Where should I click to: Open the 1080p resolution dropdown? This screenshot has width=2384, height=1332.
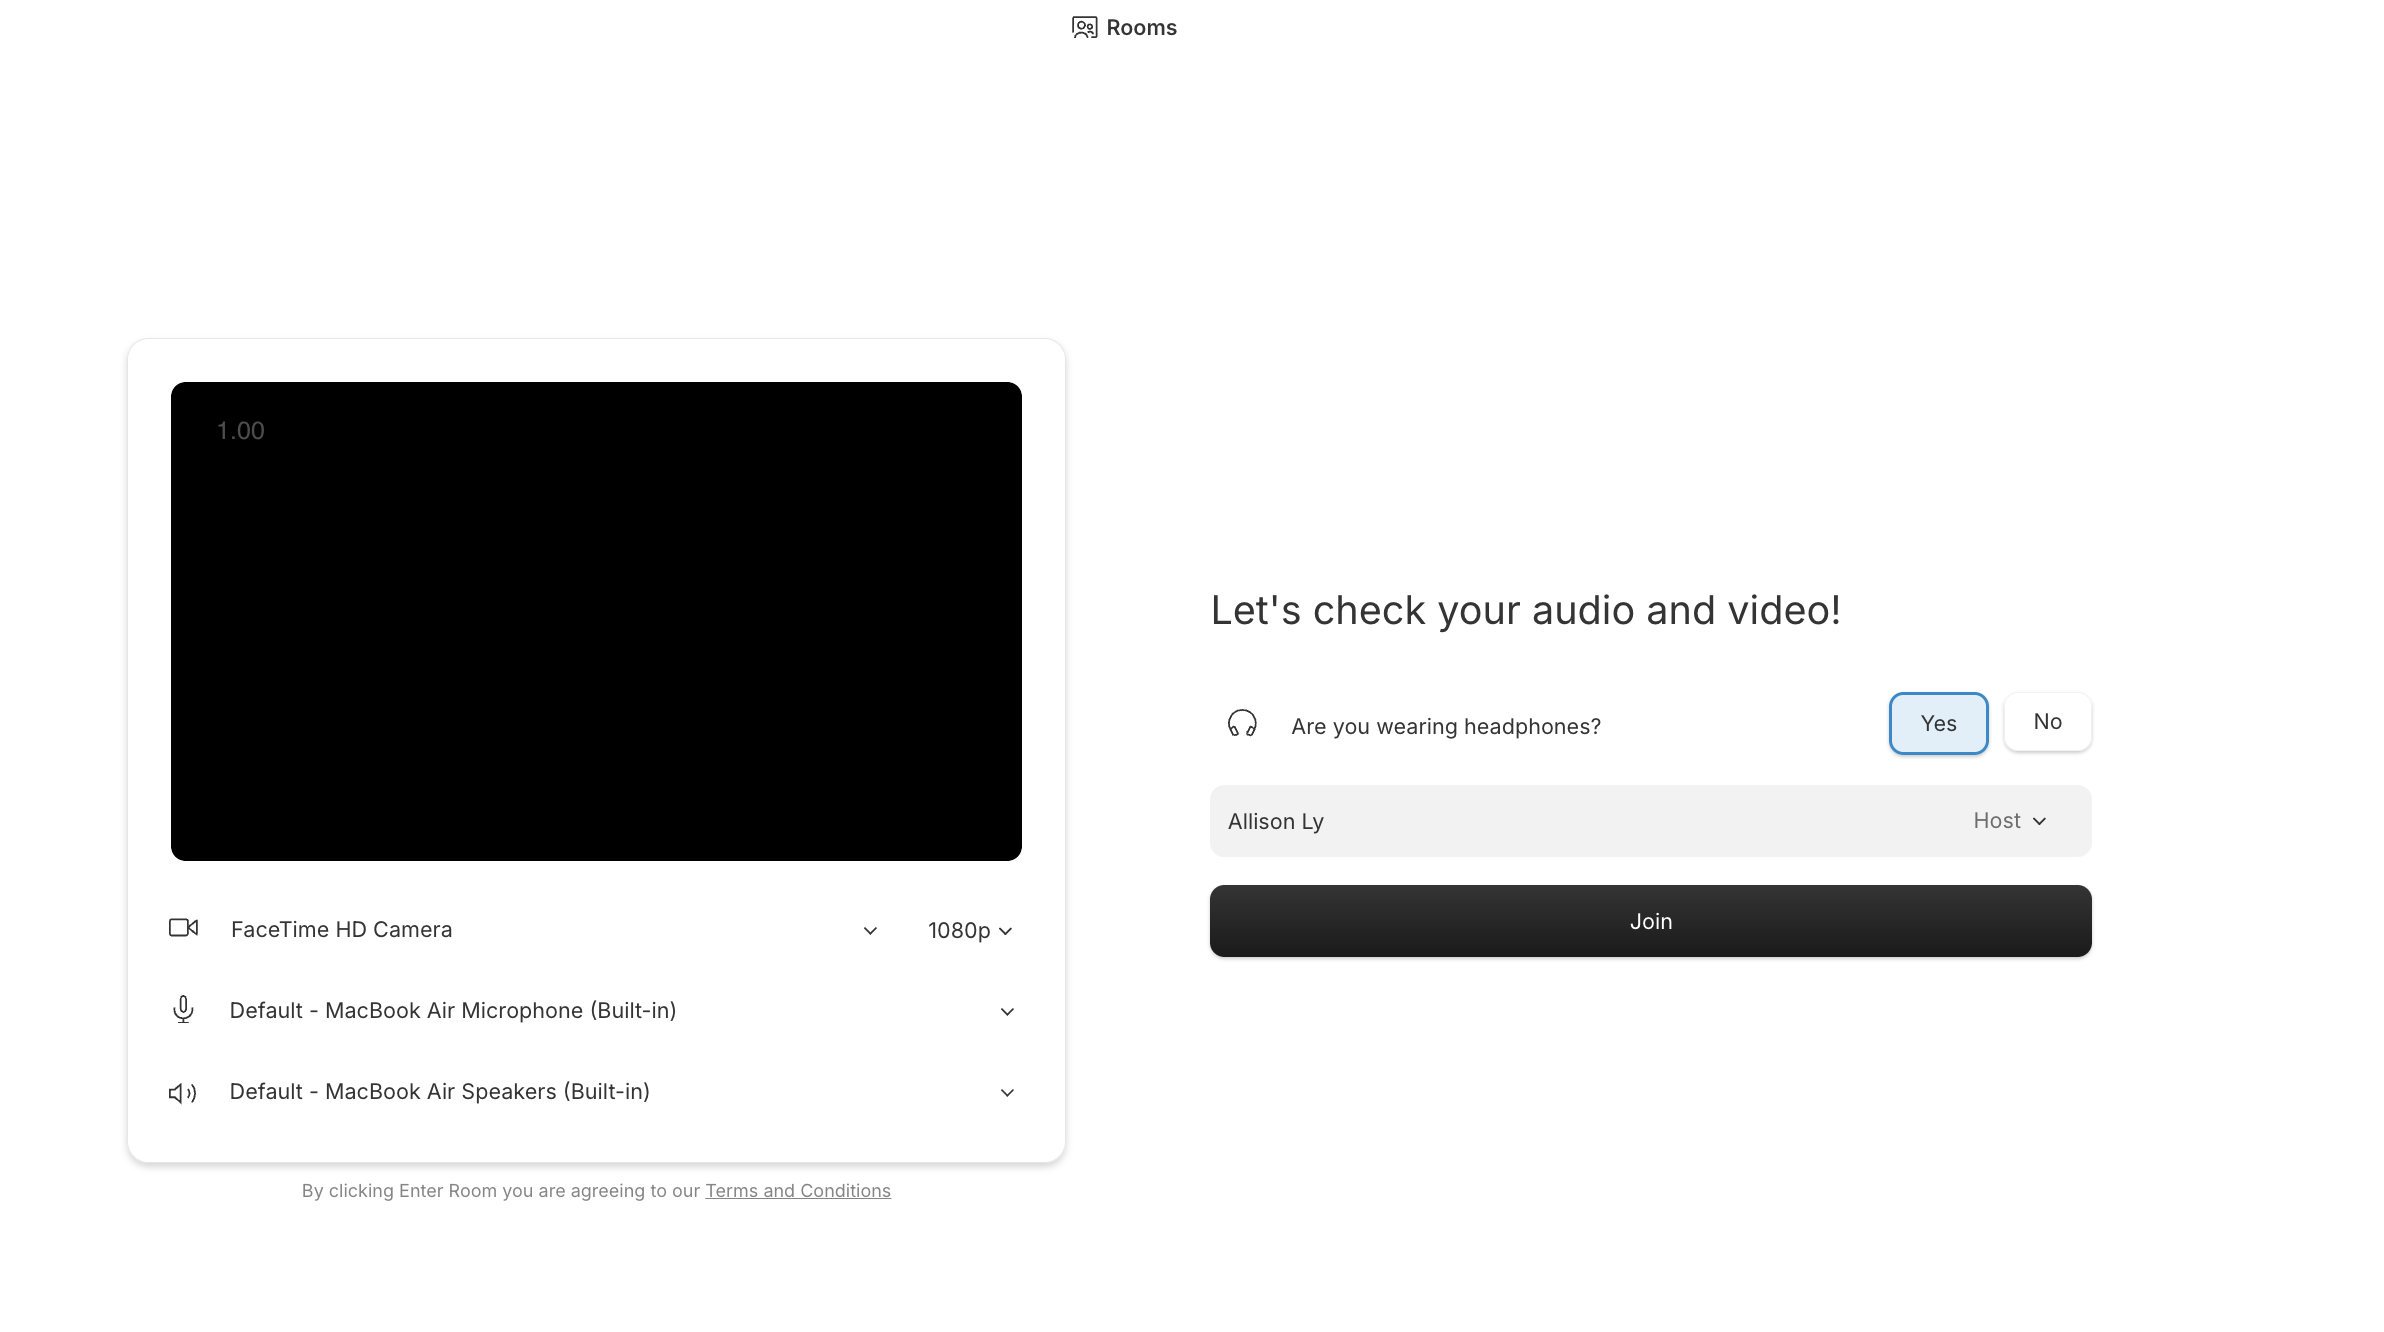[970, 931]
